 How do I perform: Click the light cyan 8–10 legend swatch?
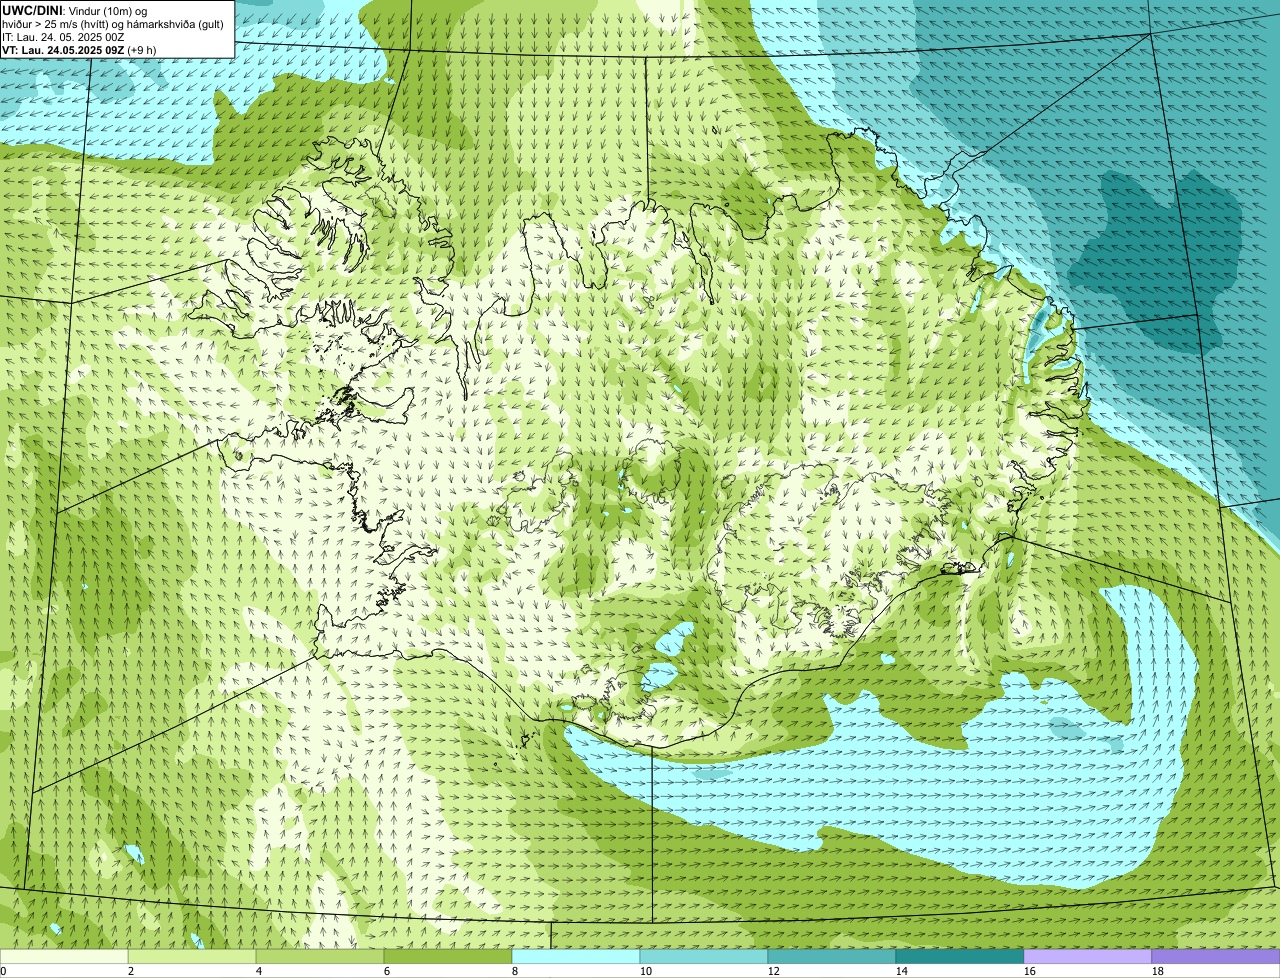pyautogui.click(x=576, y=956)
